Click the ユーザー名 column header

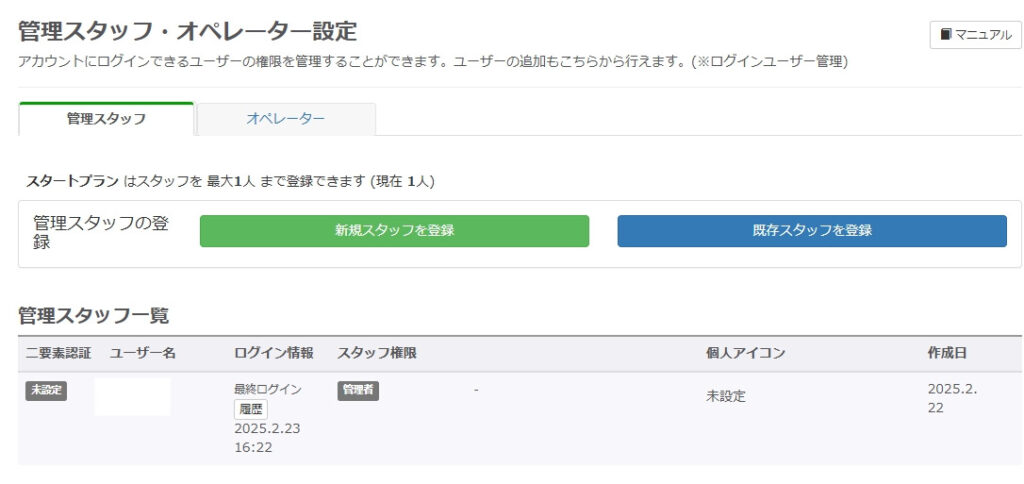(x=143, y=353)
